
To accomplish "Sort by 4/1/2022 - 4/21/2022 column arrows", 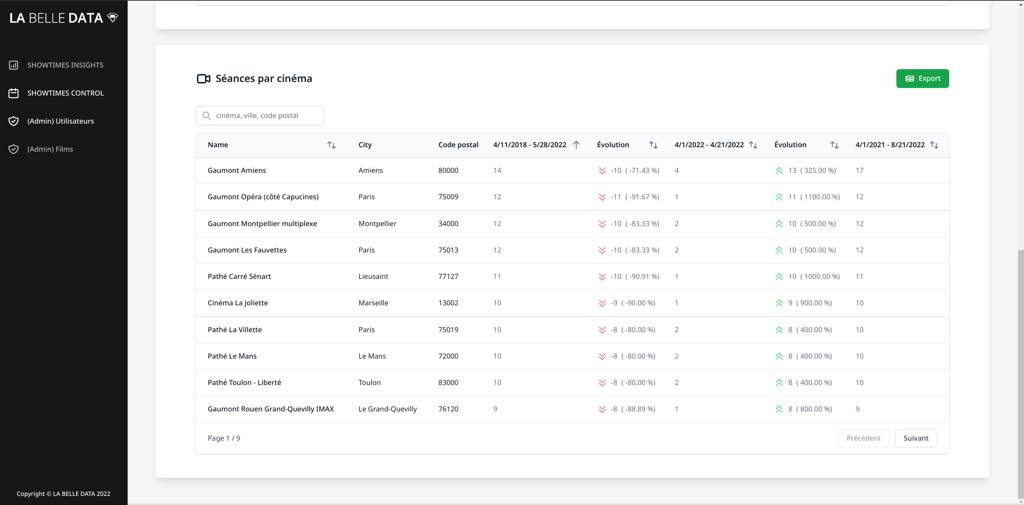I will (753, 145).
